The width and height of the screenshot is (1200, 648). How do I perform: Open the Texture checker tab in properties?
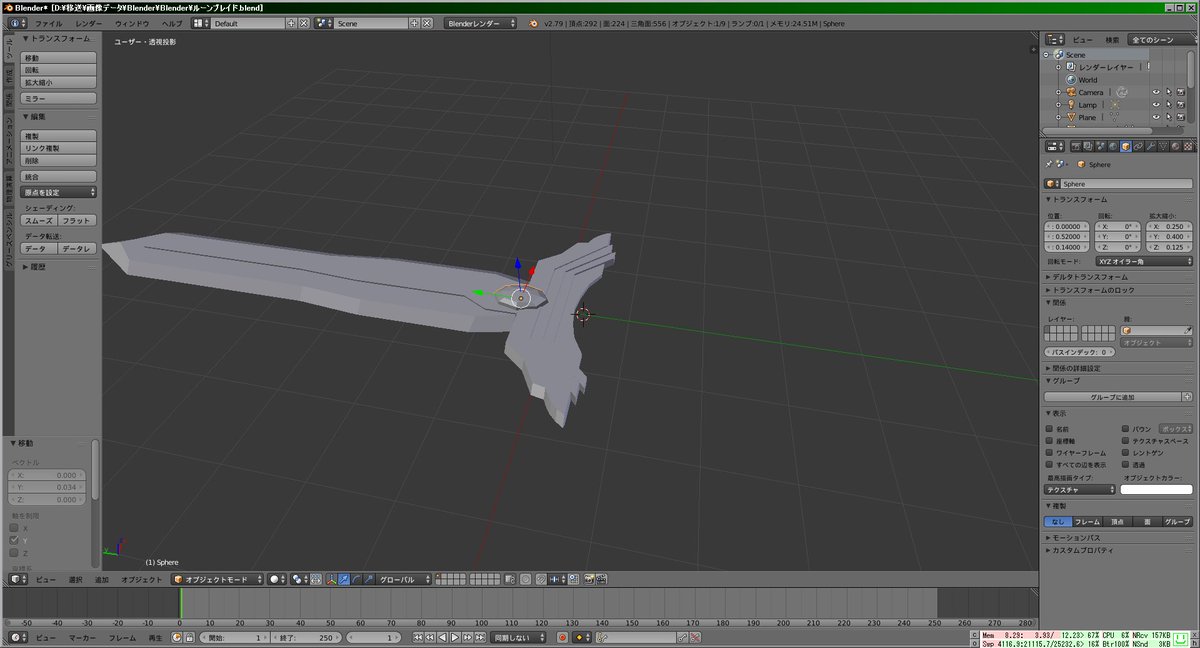(1188, 146)
